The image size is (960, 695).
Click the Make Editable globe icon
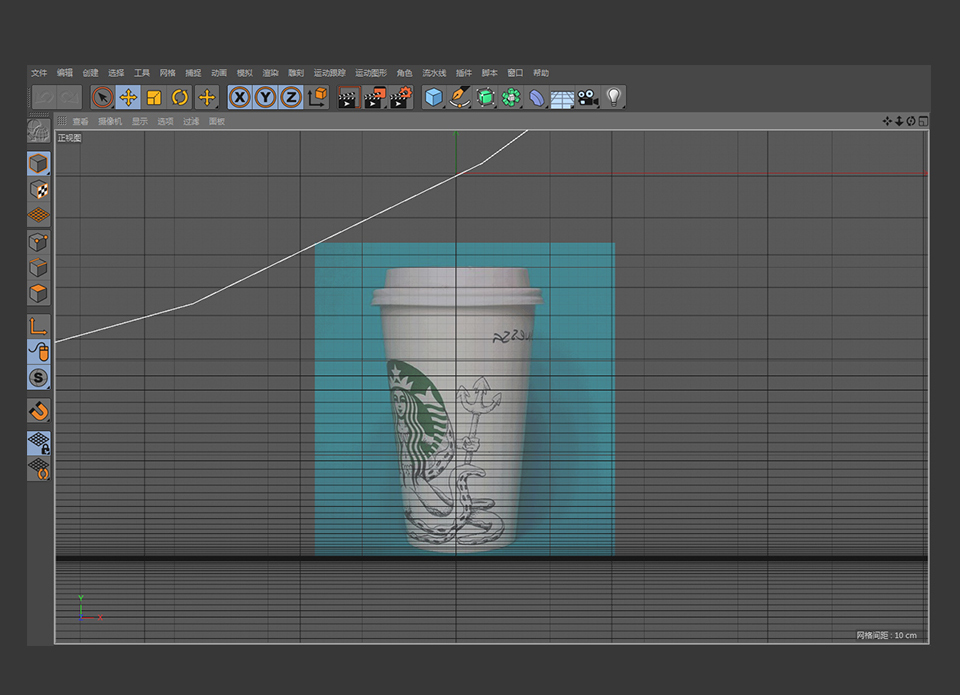pos(39,131)
